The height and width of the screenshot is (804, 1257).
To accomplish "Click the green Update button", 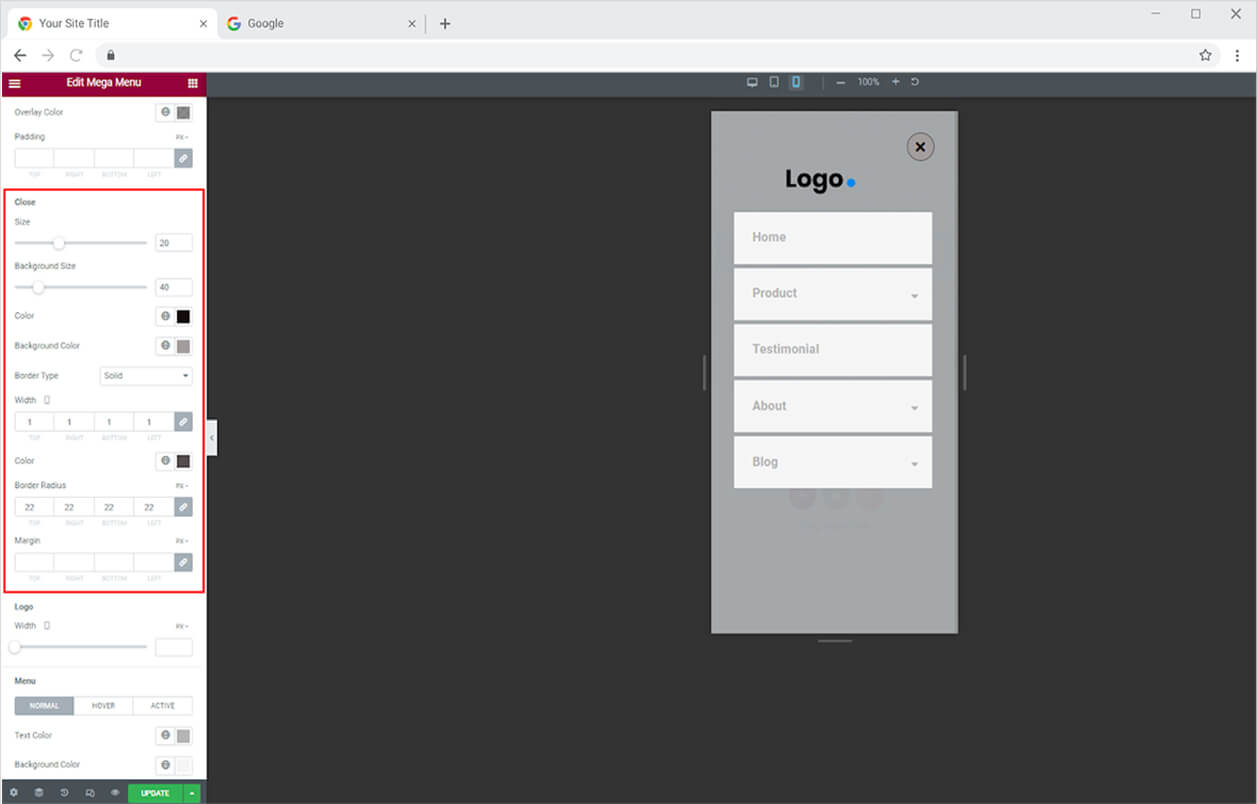I will 155,793.
